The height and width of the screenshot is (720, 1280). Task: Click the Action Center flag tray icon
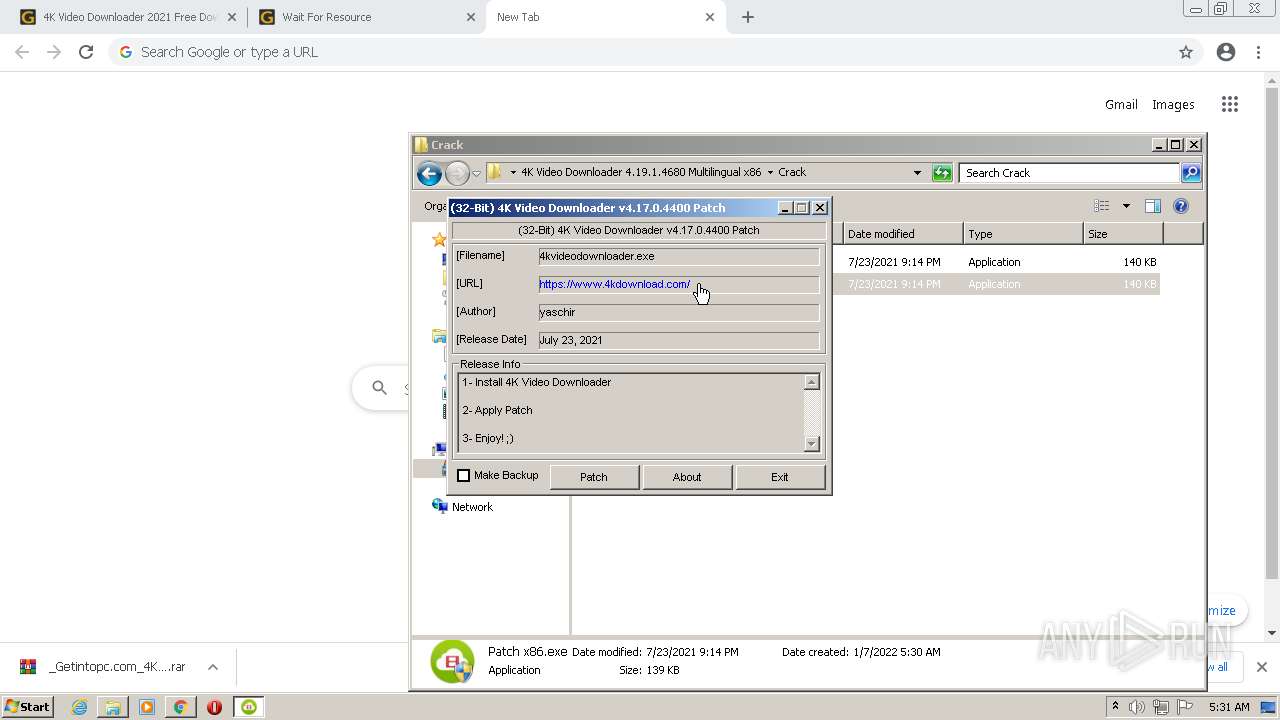[1185, 707]
